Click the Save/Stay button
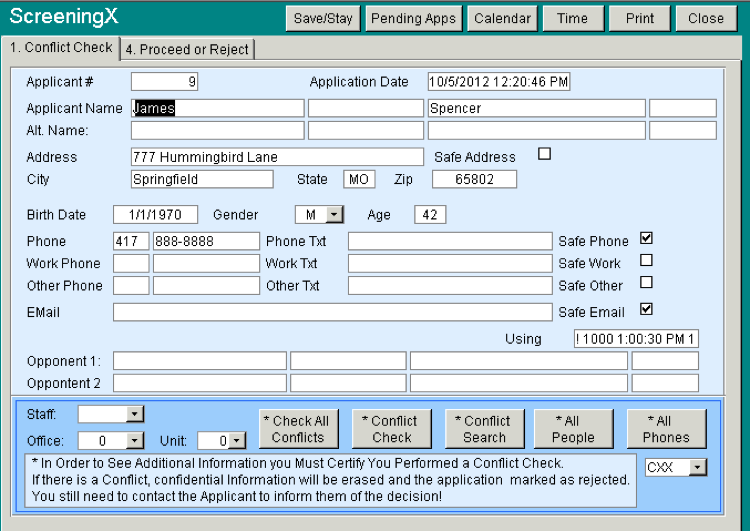 322,18
